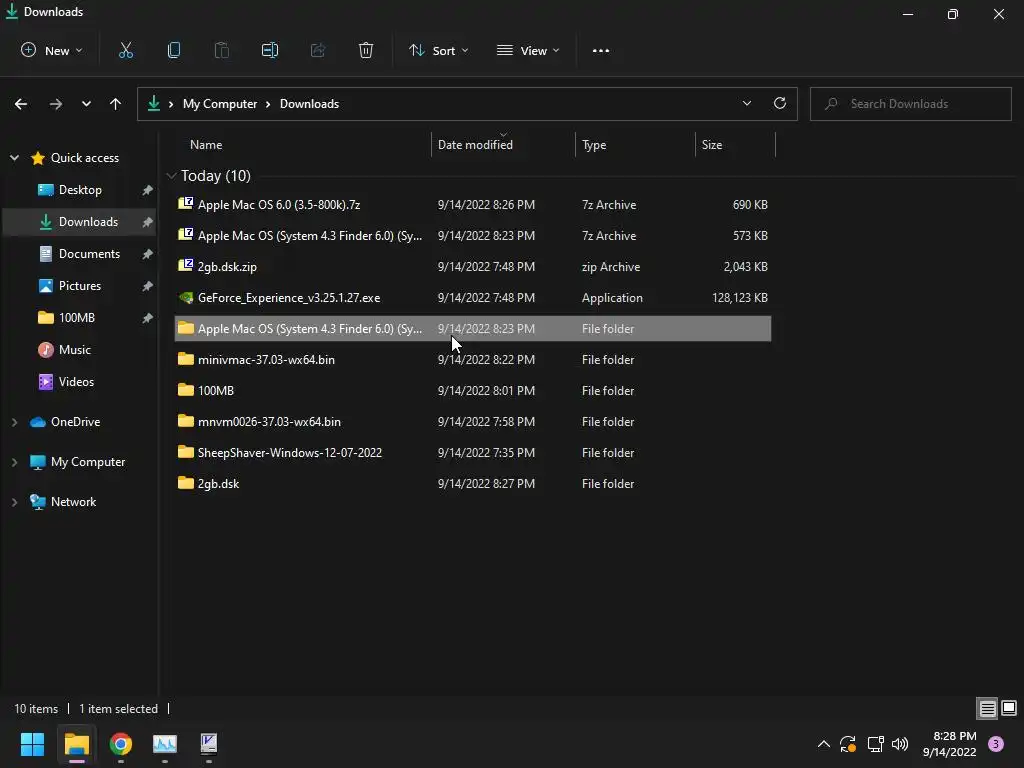Screen dimensions: 1024x768
Task: Select Desktop in Quick access
Action: click(80, 190)
